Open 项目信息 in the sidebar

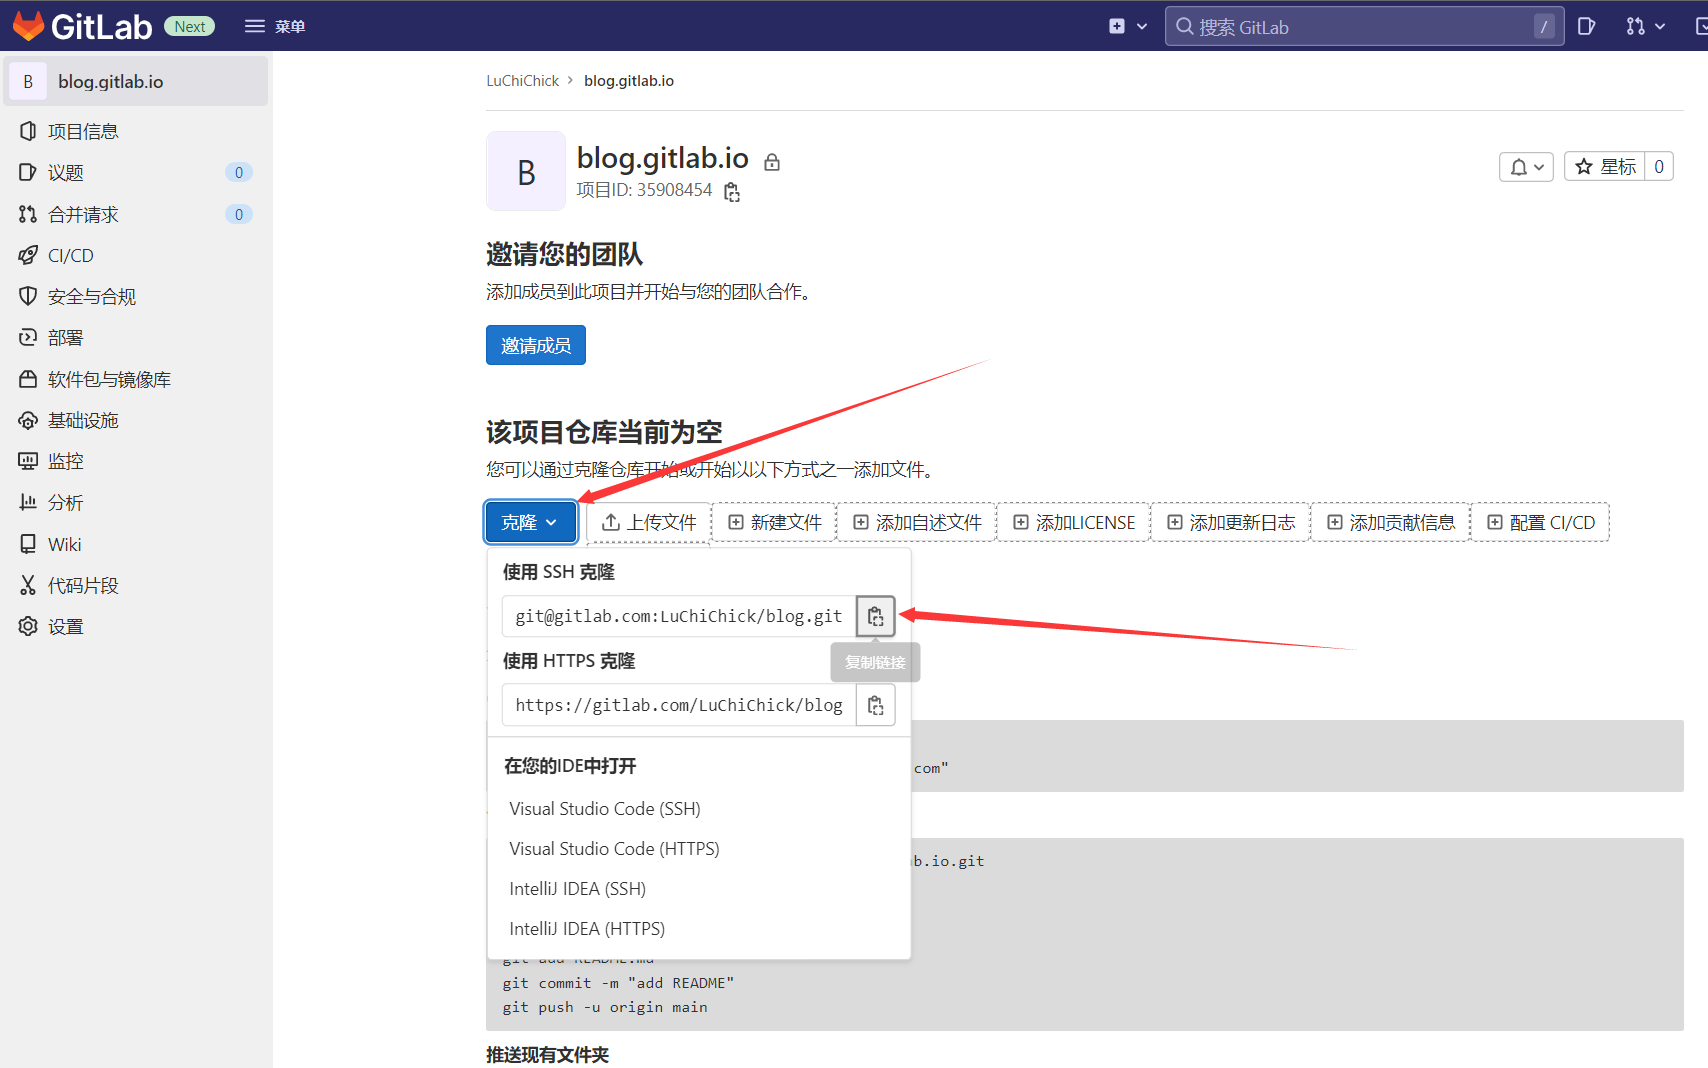click(136, 131)
